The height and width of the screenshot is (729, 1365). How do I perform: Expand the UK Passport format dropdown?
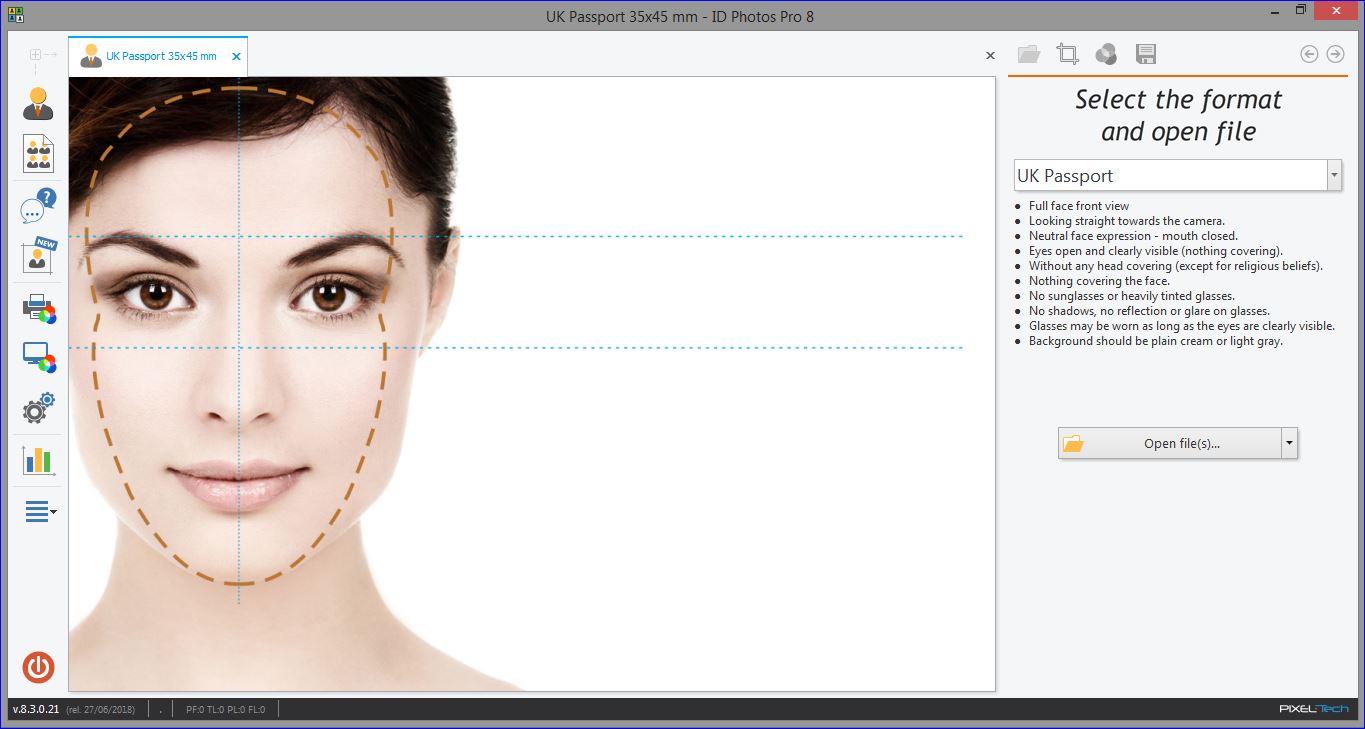1334,175
